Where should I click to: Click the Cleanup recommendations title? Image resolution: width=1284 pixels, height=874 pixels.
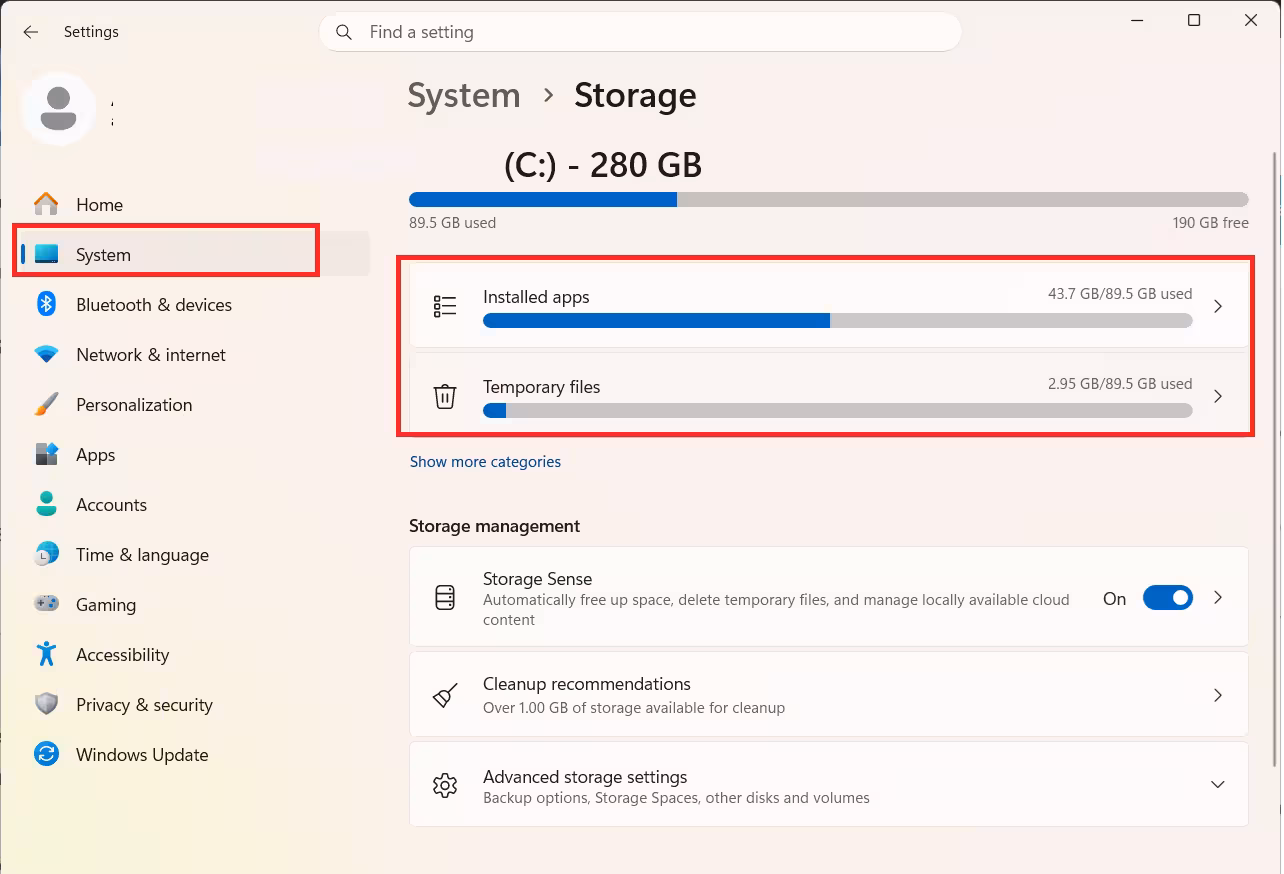(x=586, y=684)
